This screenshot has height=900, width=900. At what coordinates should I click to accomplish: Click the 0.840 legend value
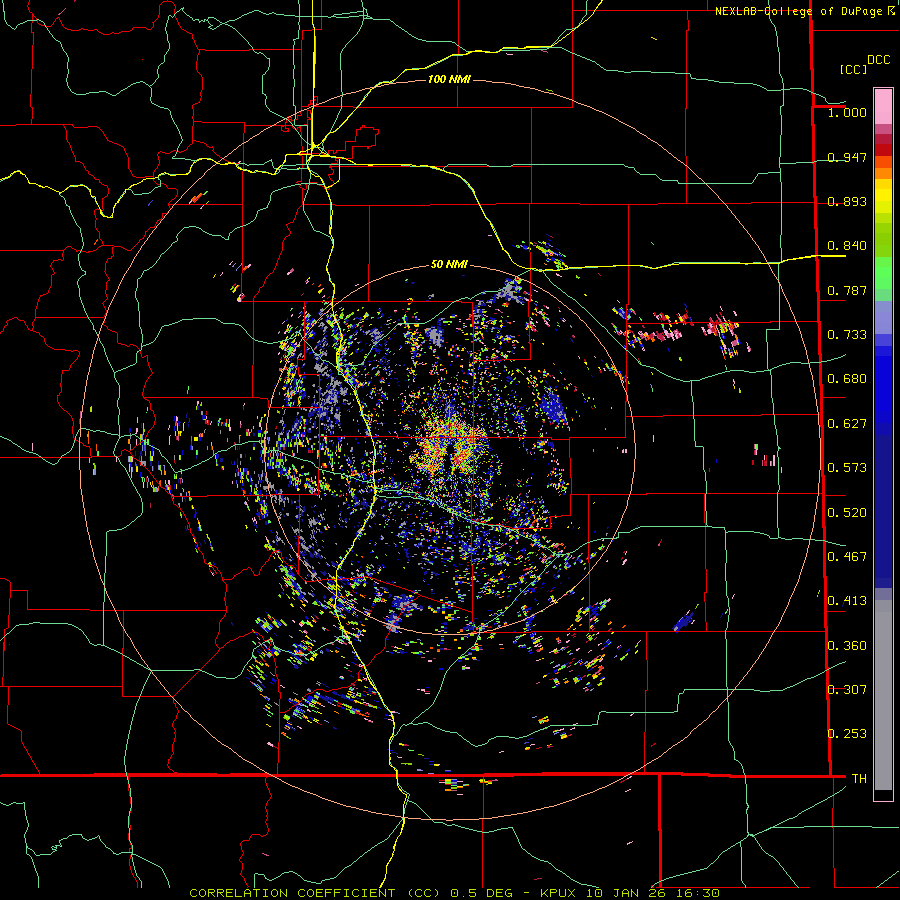coord(847,246)
